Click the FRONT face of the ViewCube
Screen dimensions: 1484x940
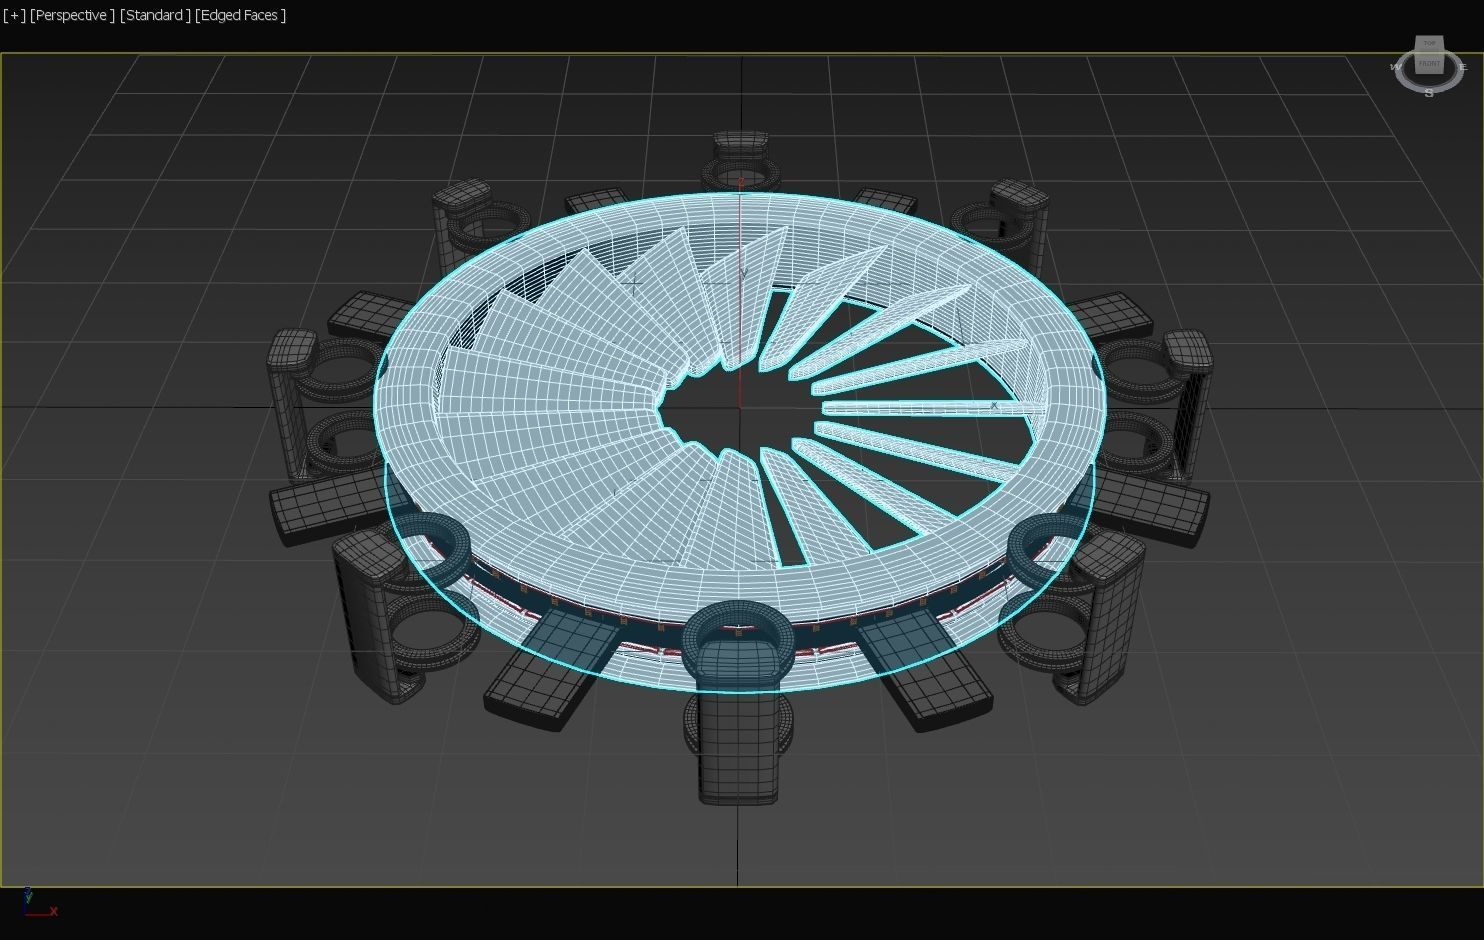[1429, 64]
